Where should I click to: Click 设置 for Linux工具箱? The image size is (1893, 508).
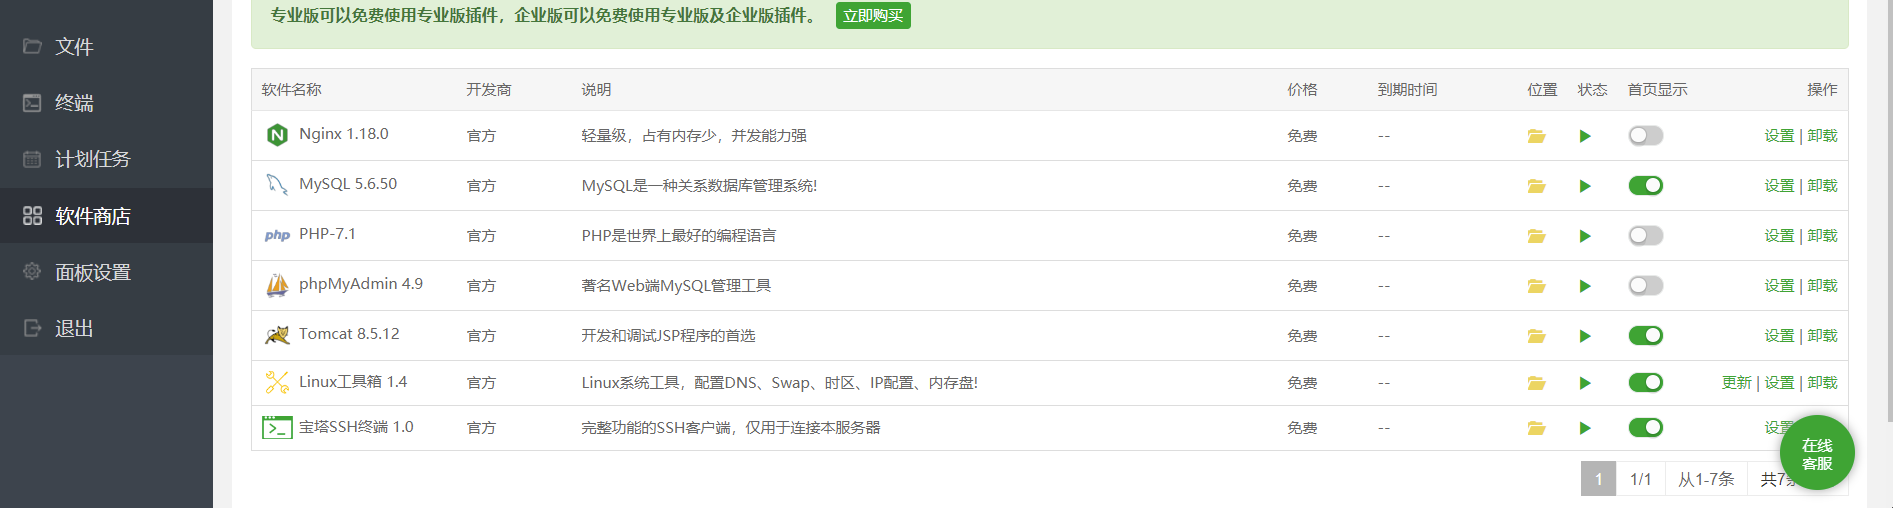[x=1779, y=383]
